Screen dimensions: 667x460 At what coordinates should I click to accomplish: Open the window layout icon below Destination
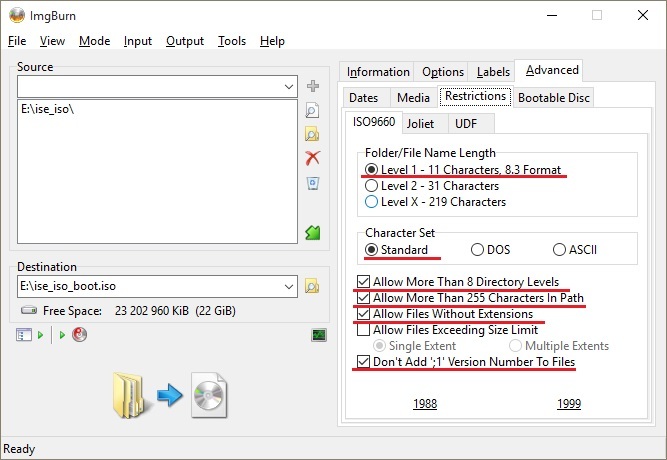tap(24, 335)
